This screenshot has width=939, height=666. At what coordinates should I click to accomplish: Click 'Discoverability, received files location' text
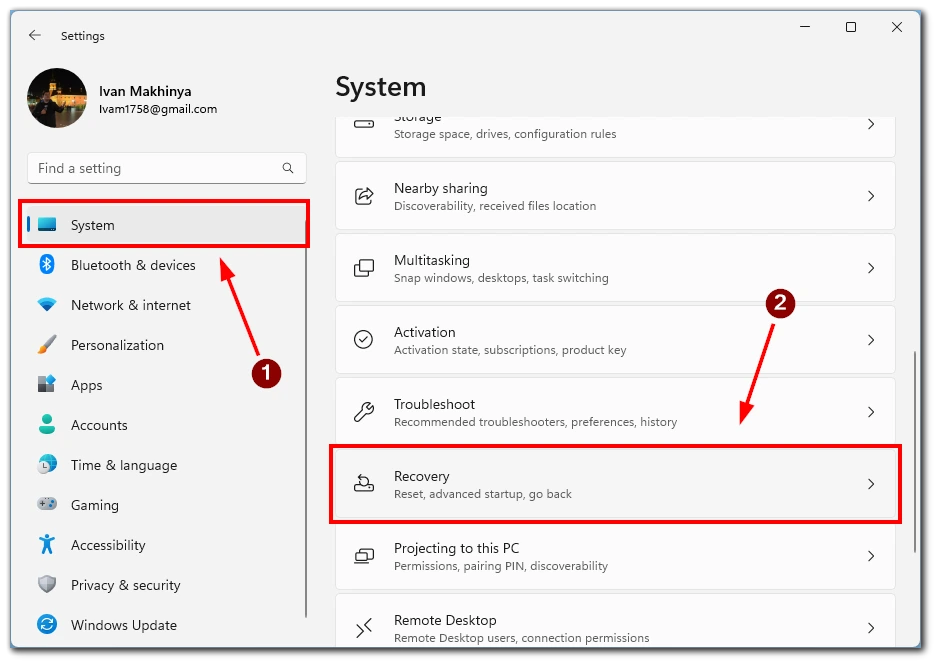click(x=495, y=205)
